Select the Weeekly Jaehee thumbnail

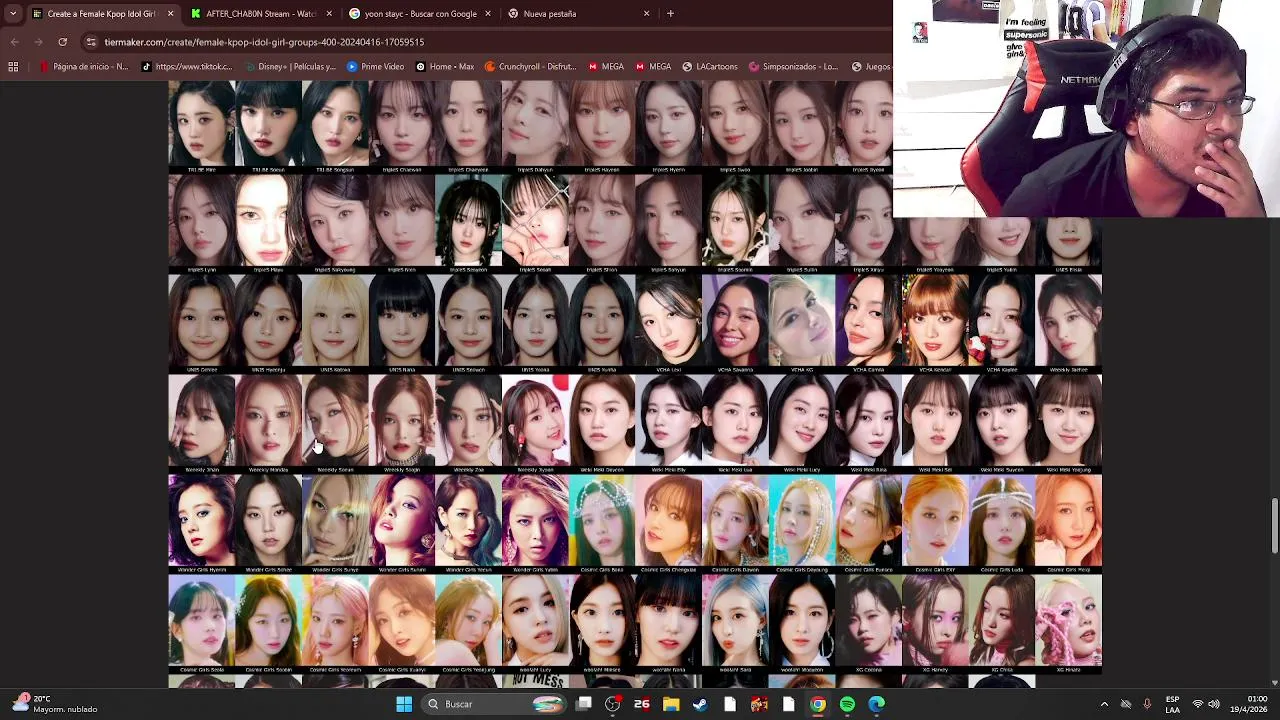pyautogui.click(x=1069, y=324)
